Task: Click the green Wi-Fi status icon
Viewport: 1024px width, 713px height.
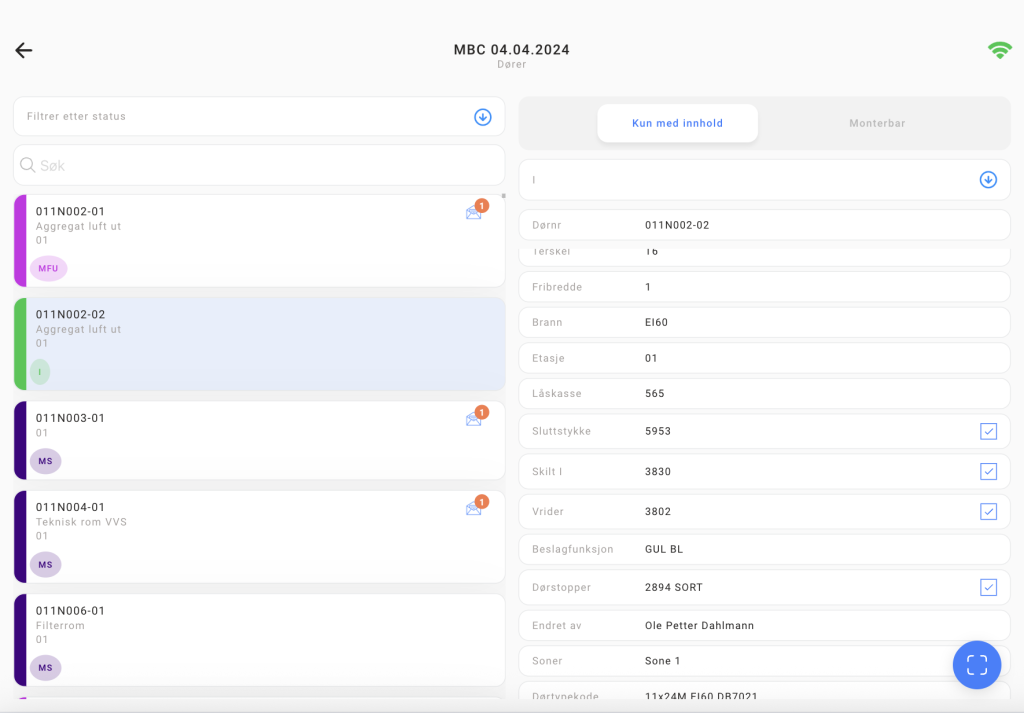Action: pyautogui.click(x=999, y=50)
